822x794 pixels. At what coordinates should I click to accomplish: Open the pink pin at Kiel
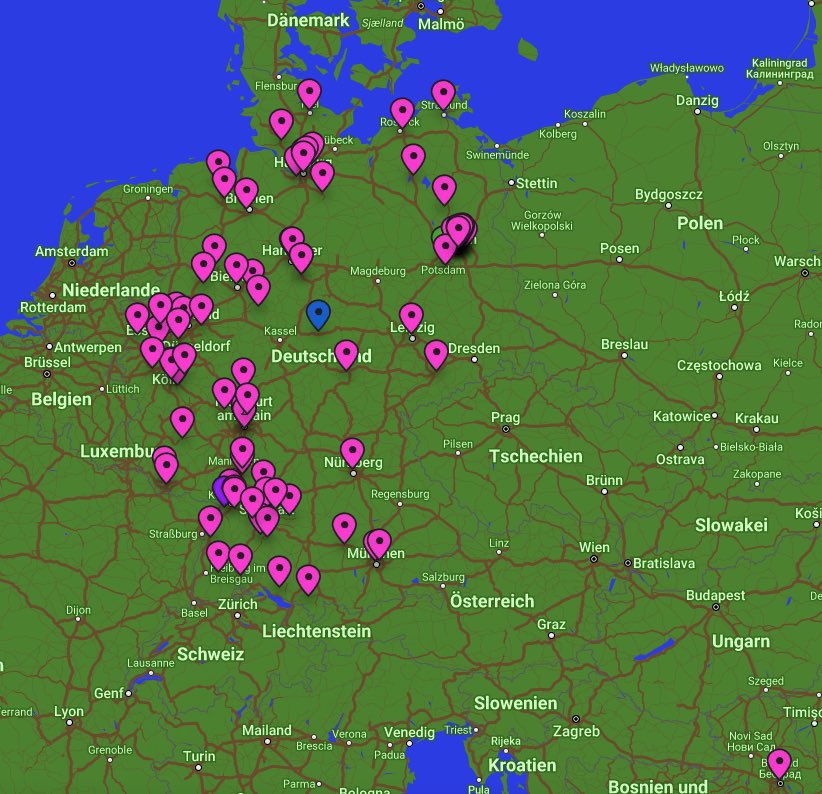pyautogui.click(x=309, y=93)
